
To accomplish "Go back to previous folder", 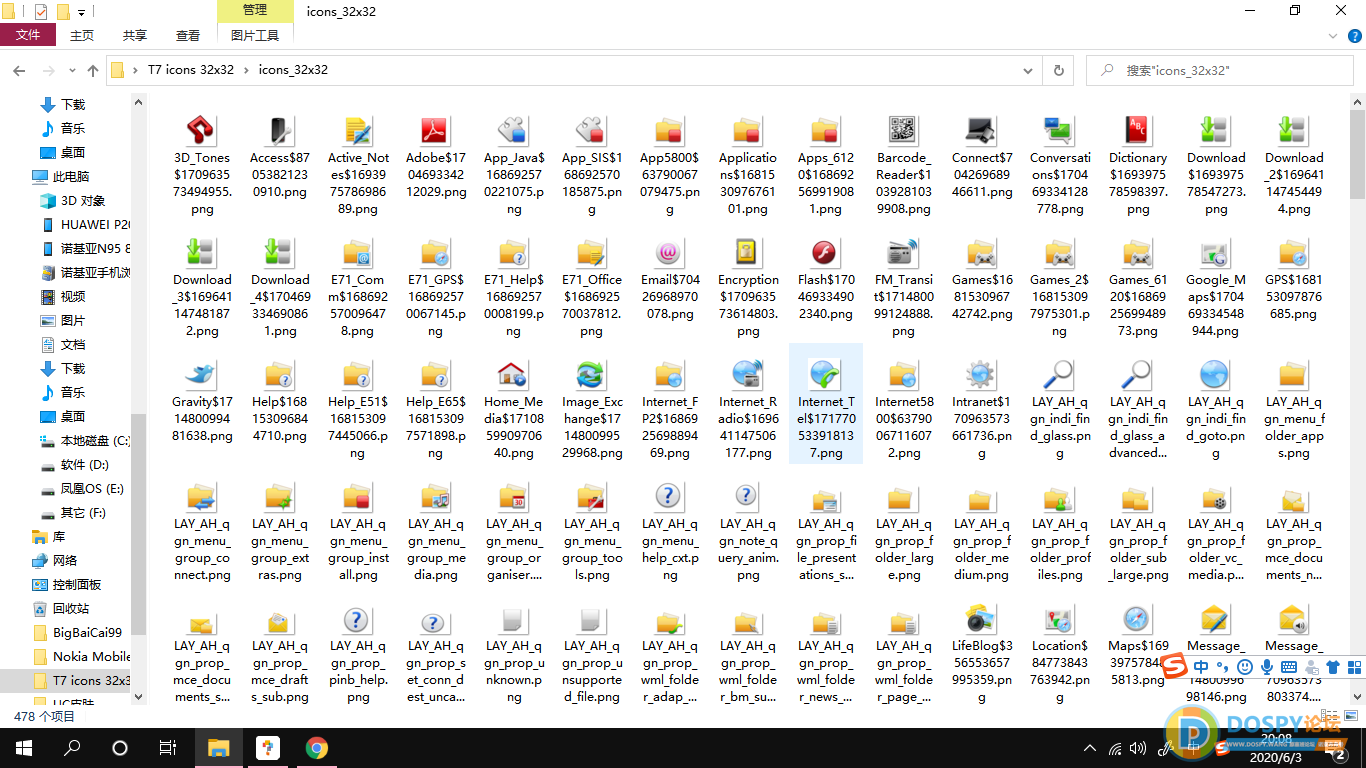I will (19, 71).
